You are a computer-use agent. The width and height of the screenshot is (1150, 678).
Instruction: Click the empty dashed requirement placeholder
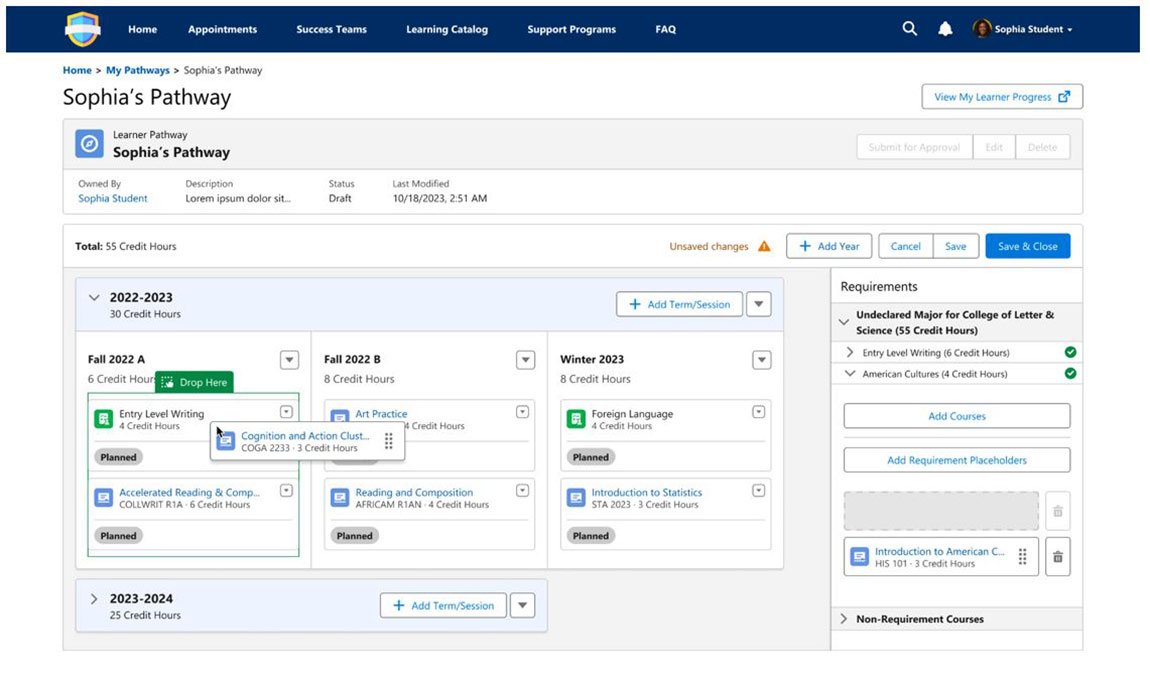tap(940, 510)
